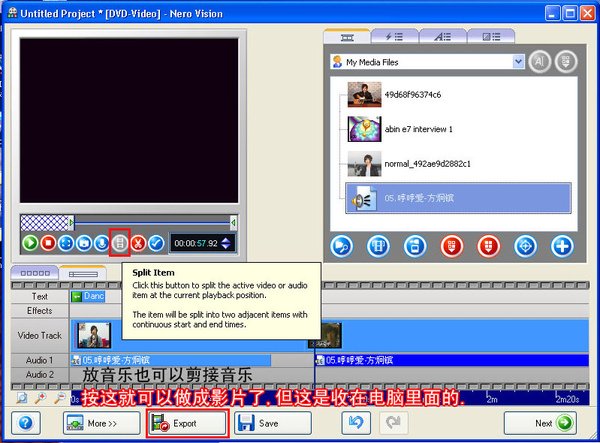Click the Danc text clip on Text track
600x443 pixels.
click(88, 296)
